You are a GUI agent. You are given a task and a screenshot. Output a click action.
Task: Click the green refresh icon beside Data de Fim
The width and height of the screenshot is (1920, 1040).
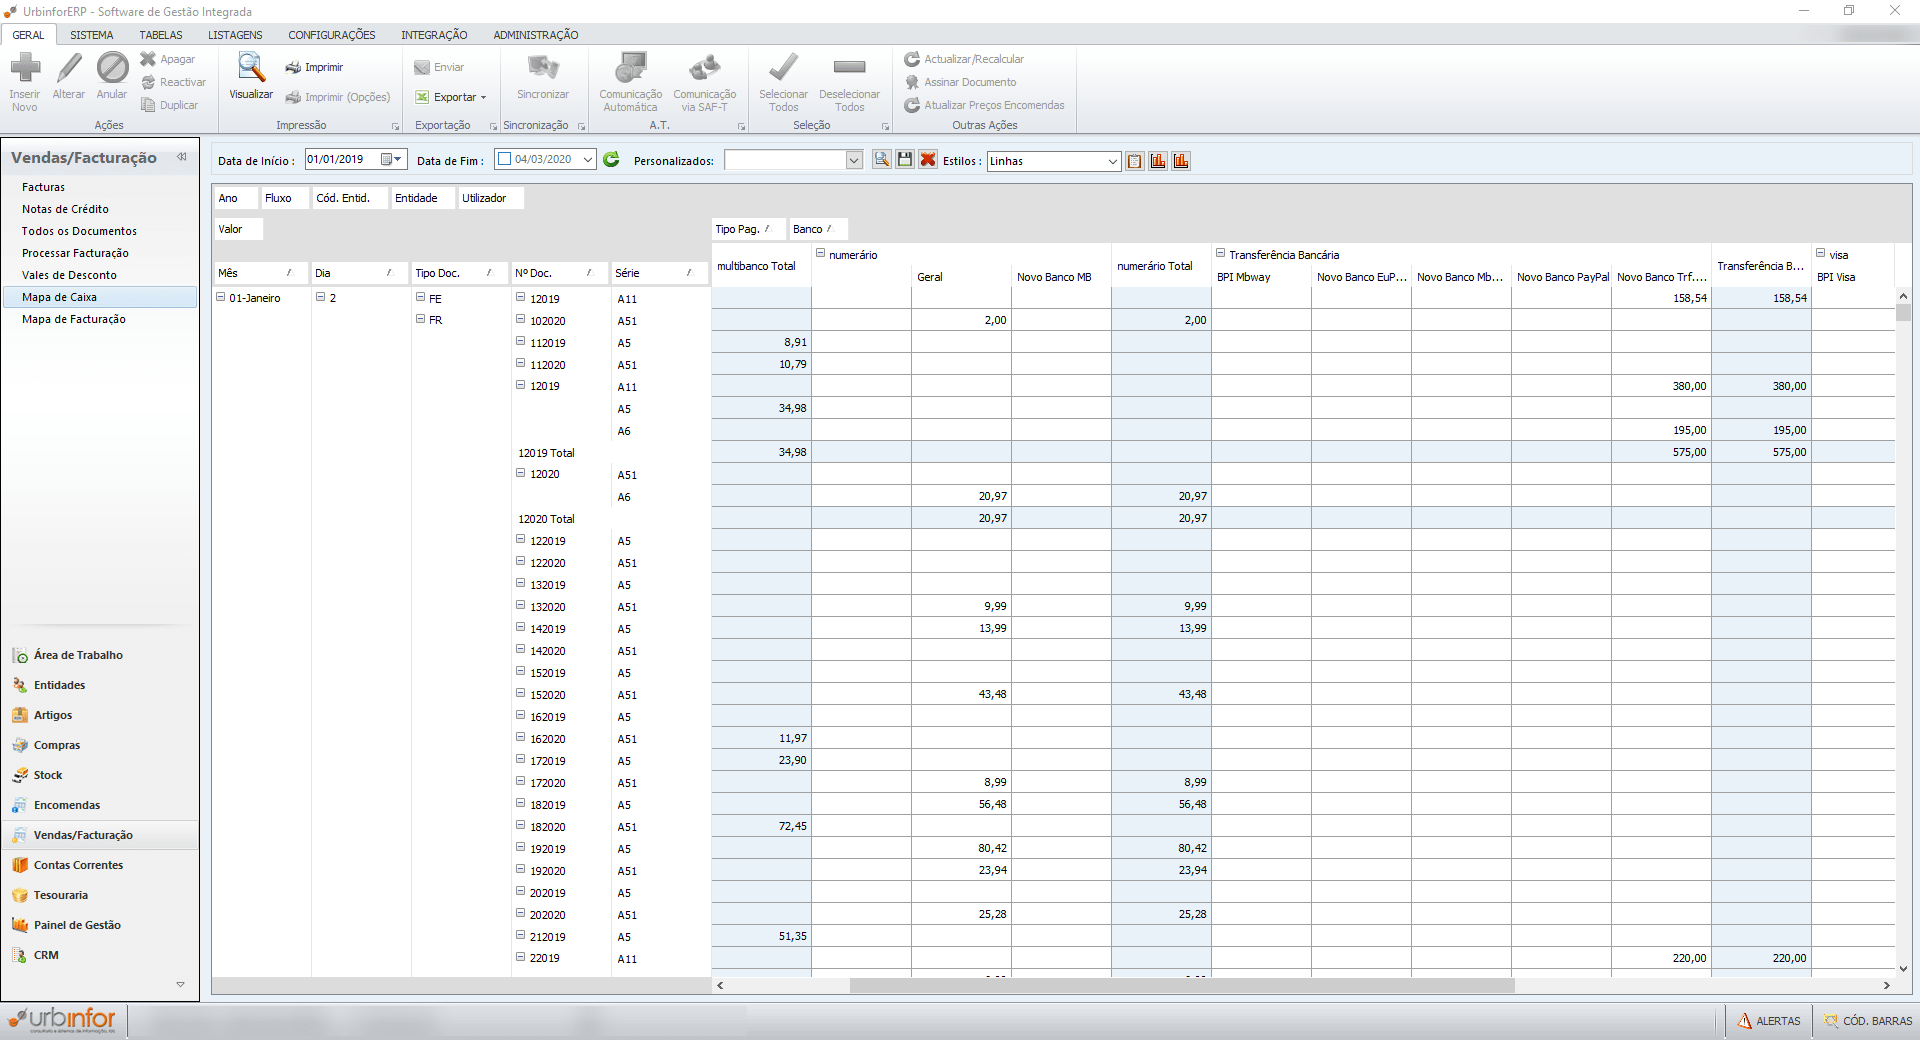pos(612,160)
